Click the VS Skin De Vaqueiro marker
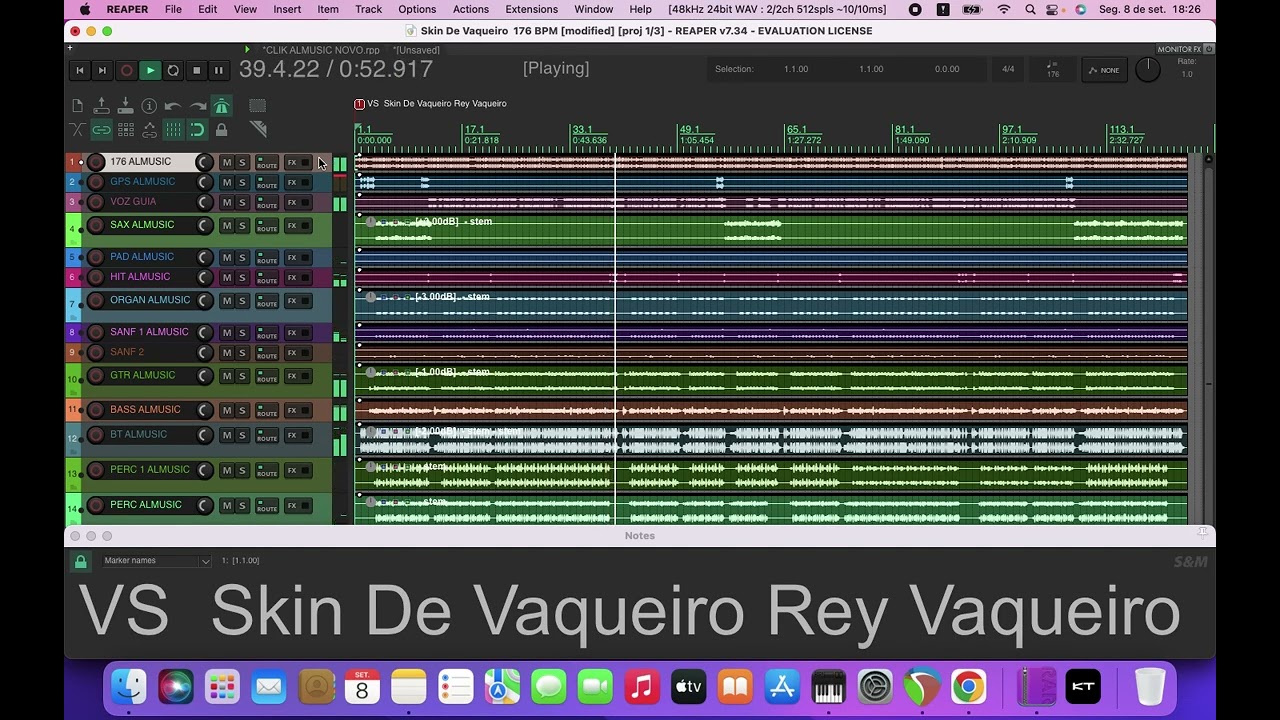The width and height of the screenshot is (1280, 720). 431,104
